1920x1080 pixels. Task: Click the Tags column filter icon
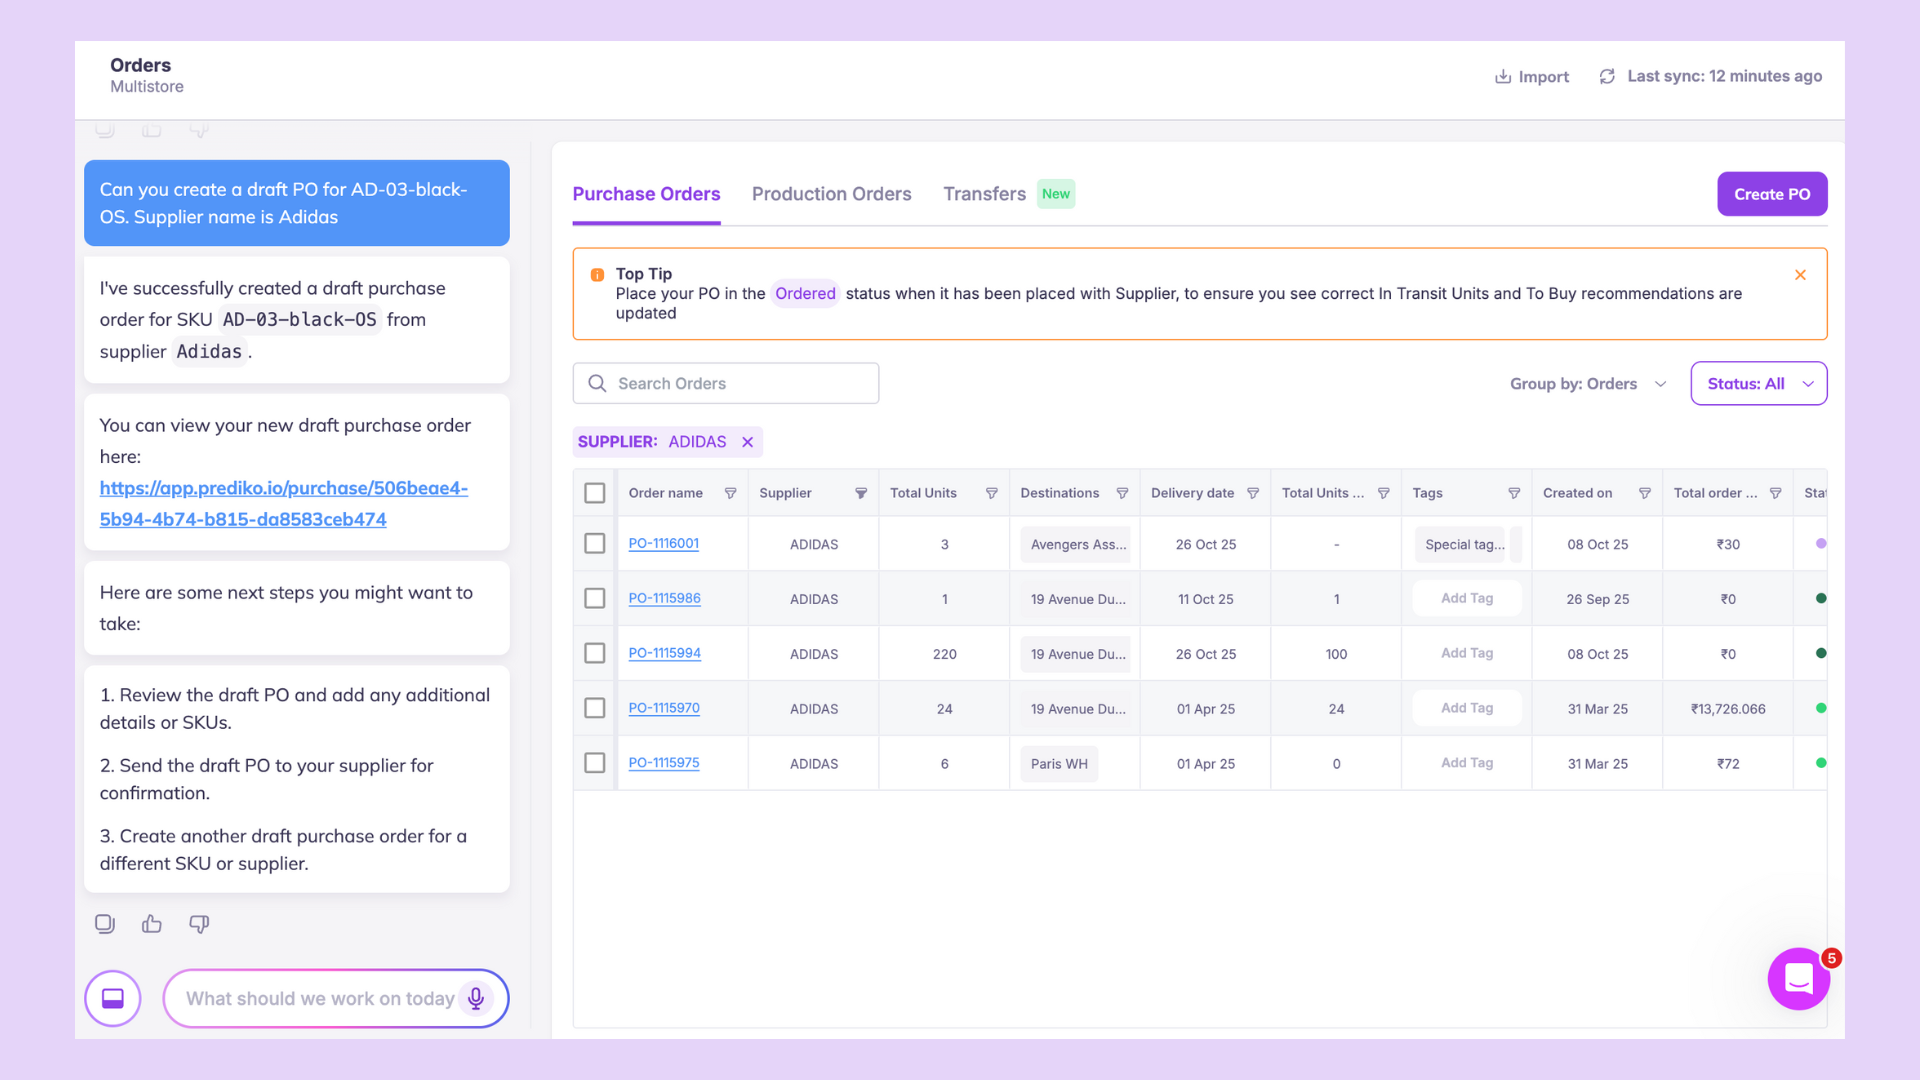point(1514,493)
